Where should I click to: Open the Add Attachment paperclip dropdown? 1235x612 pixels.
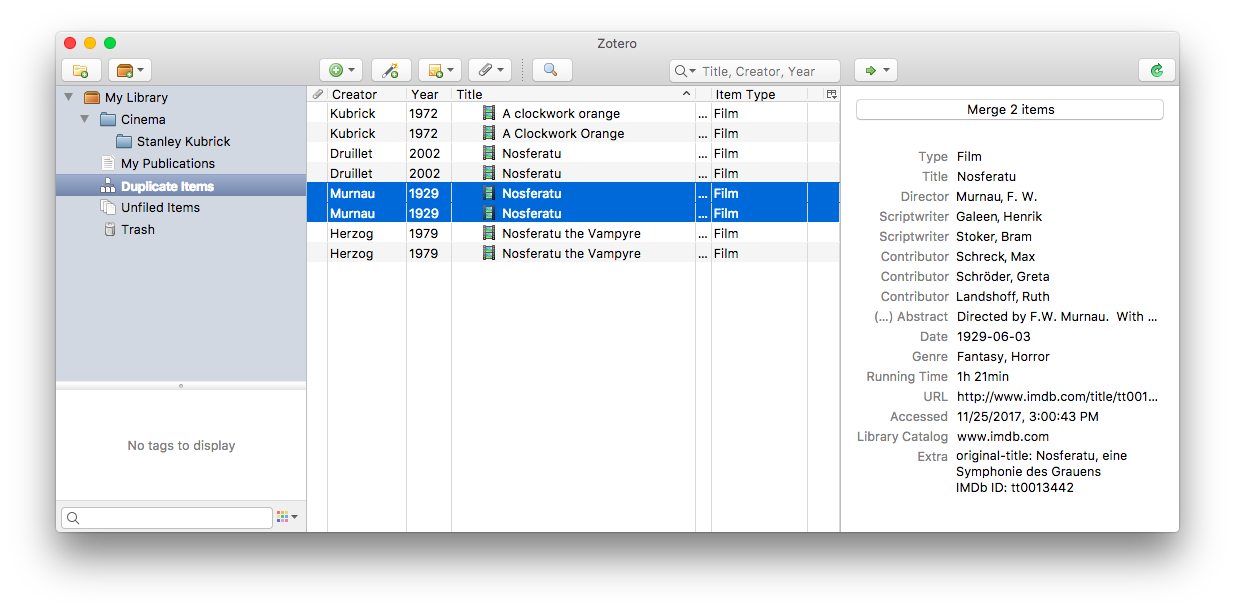490,70
